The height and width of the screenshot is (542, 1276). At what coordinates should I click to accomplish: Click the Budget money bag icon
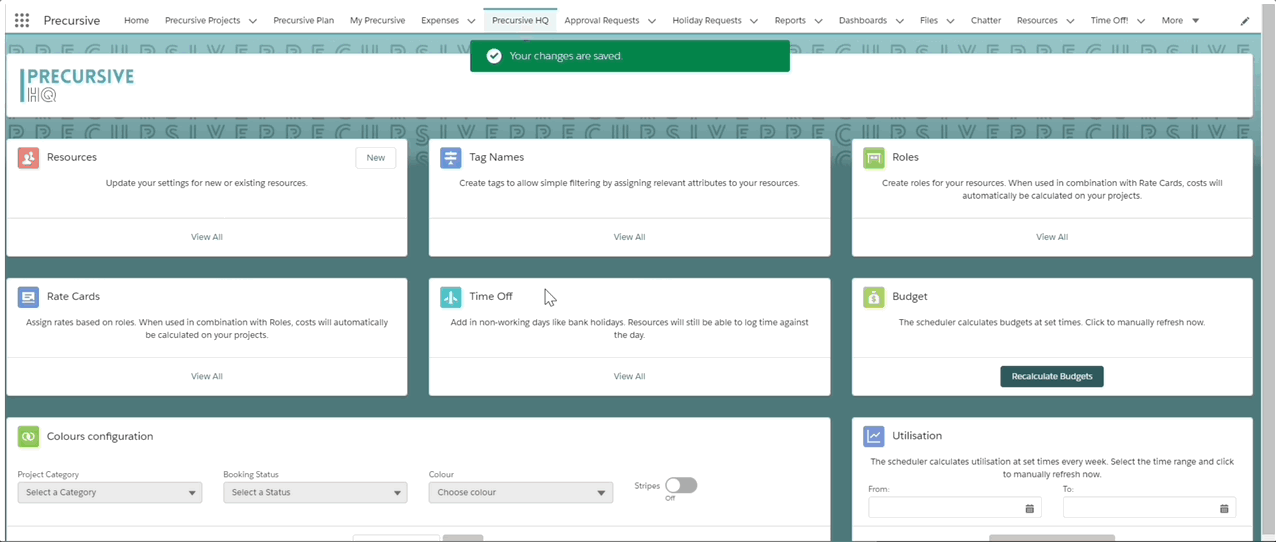[874, 297]
